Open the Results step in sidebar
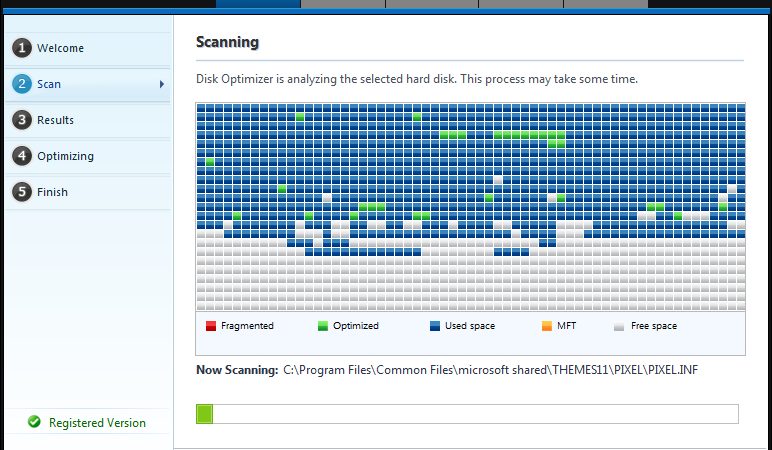The width and height of the screenshot is (772, 450). click(55, 120)
